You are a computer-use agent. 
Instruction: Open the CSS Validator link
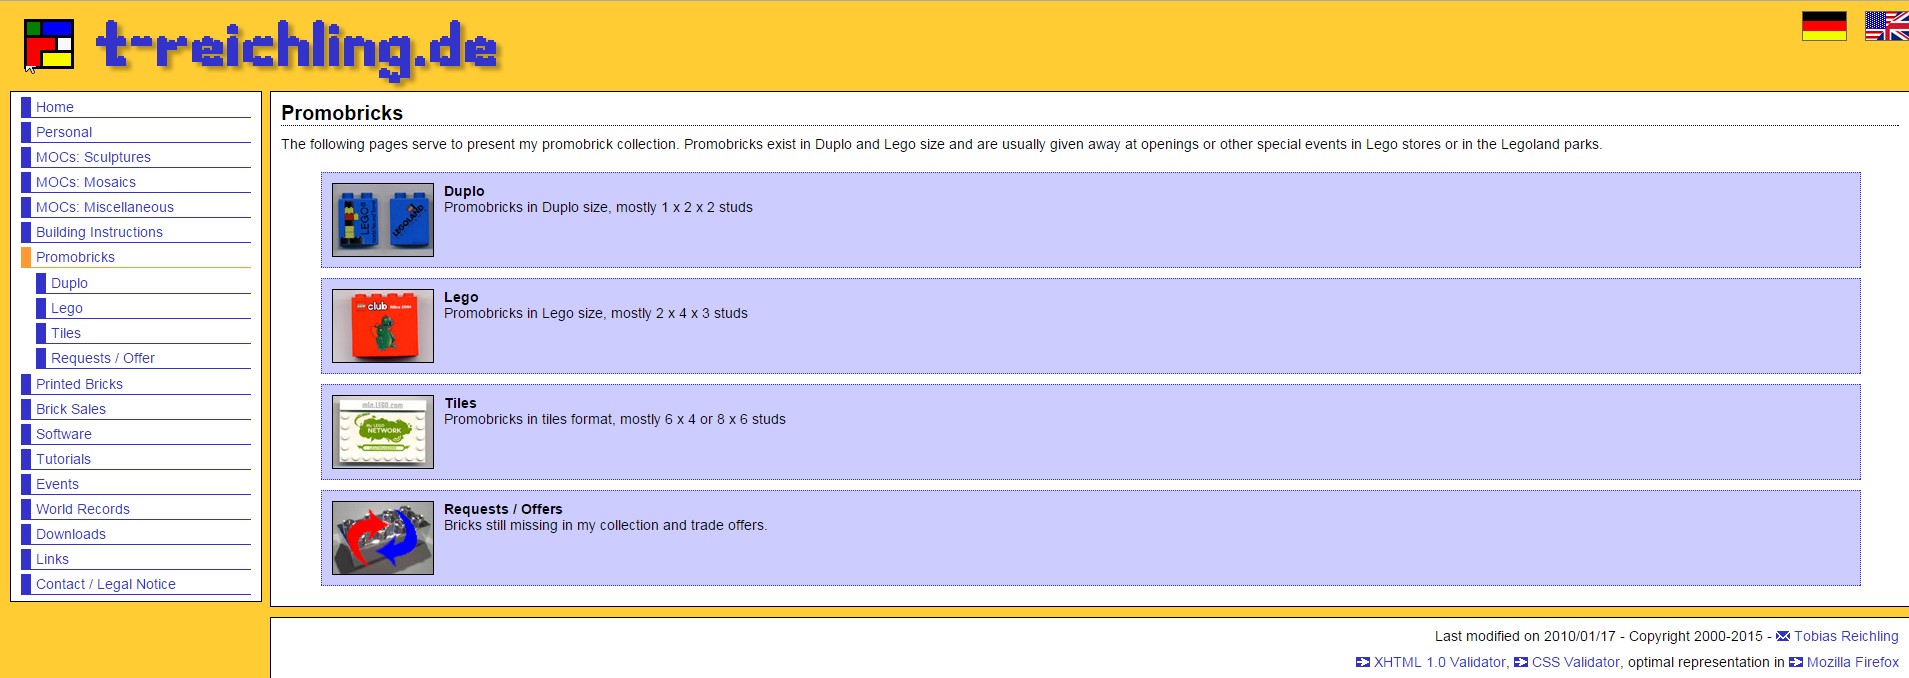[1576, 662]
